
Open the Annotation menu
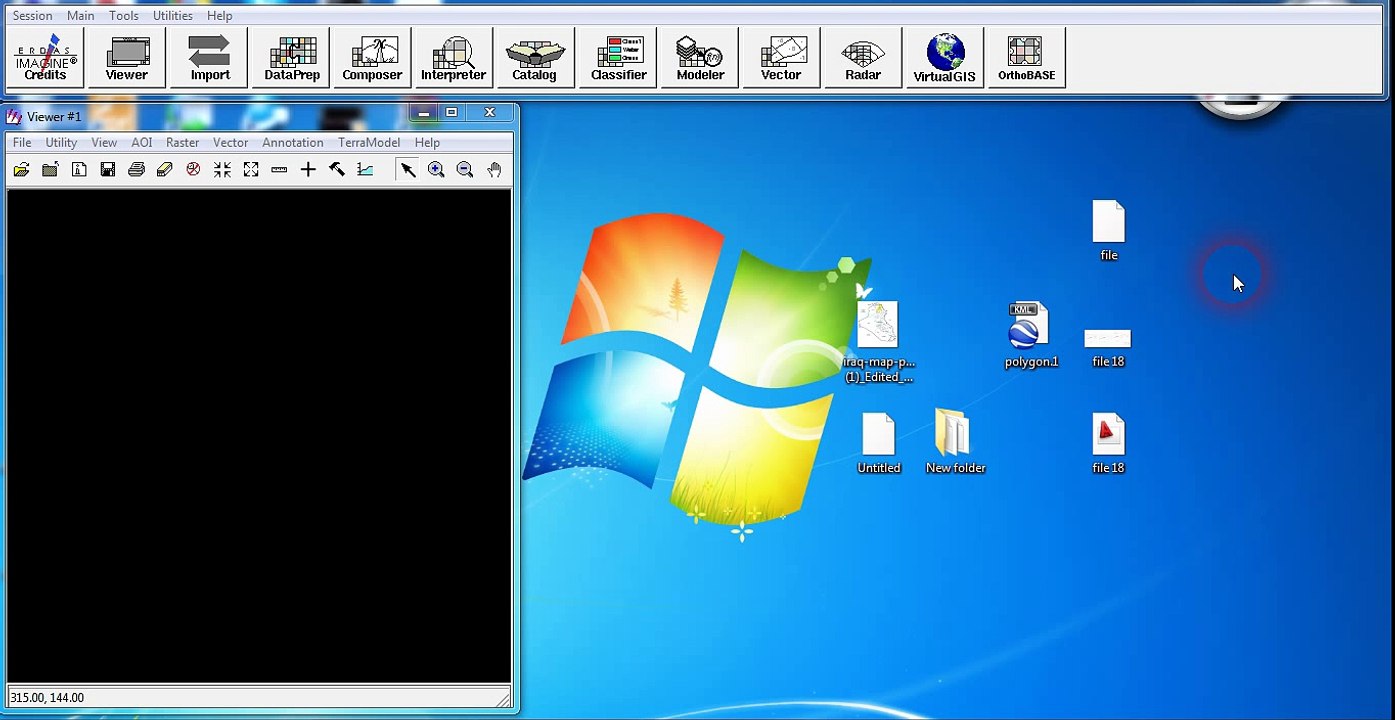293,143
